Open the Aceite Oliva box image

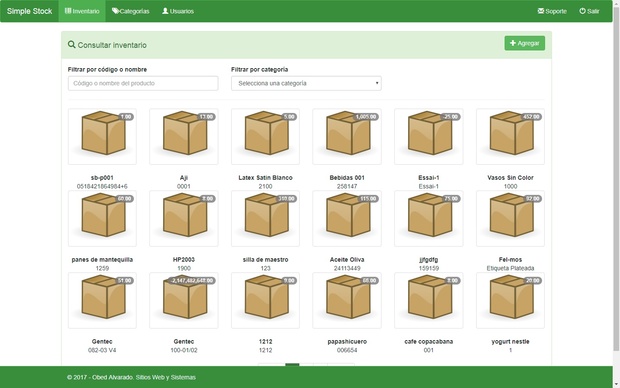point(347,218)
